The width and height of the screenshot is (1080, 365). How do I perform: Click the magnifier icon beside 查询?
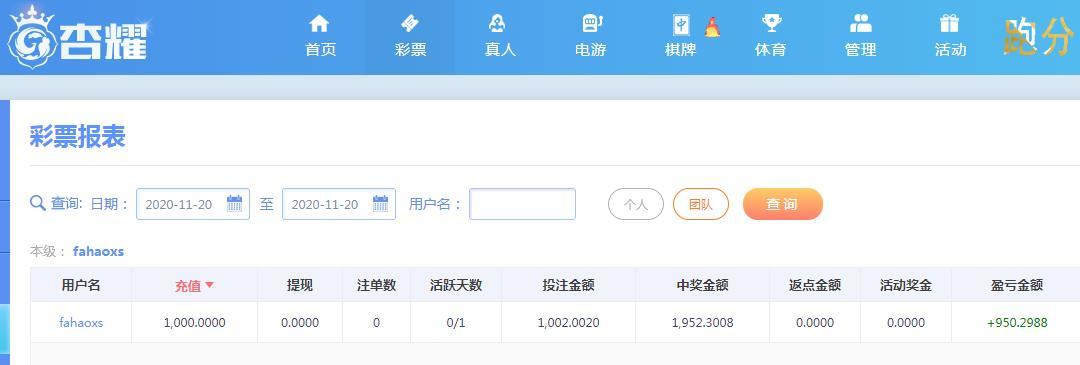coord(38,203)
